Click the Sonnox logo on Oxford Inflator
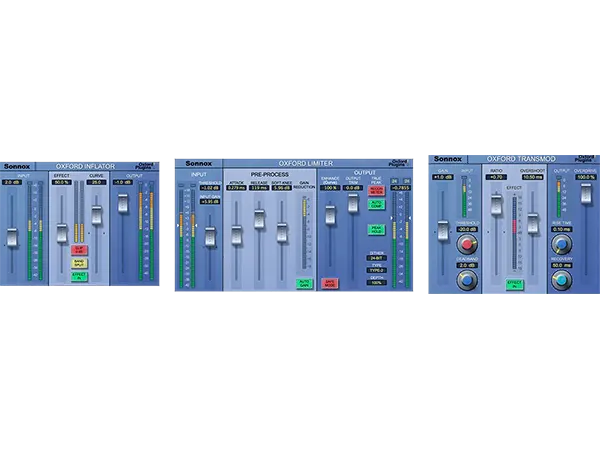 tap(17, 166)
